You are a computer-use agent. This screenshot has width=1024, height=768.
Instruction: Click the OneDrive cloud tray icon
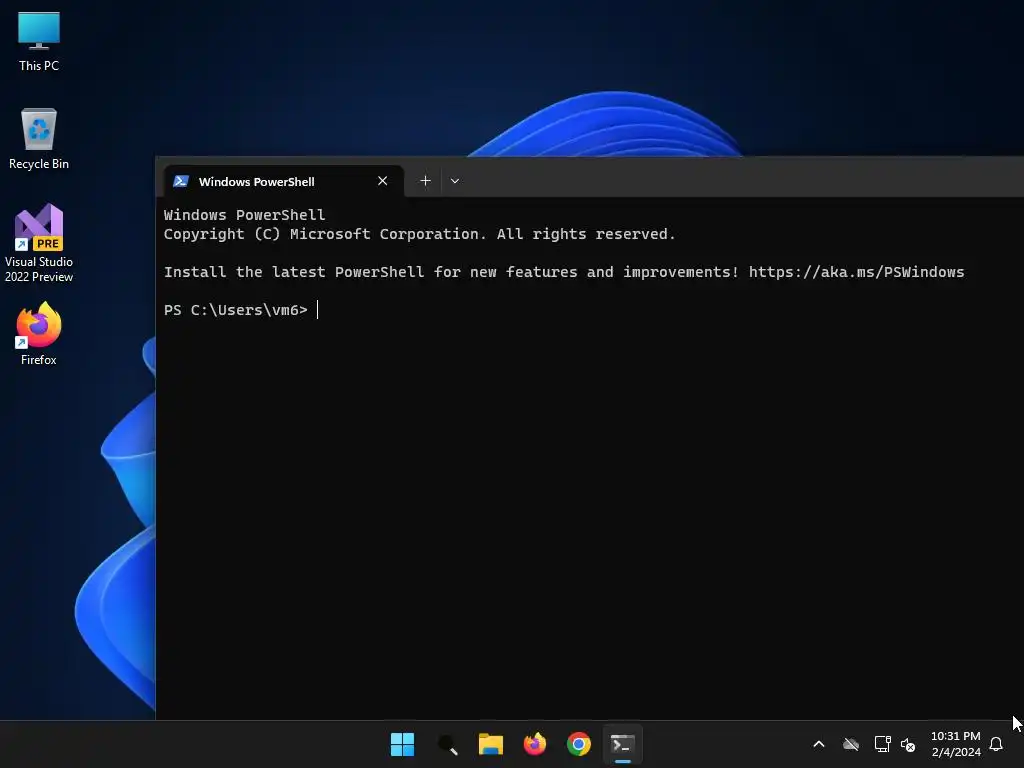[x=851, y=744]
